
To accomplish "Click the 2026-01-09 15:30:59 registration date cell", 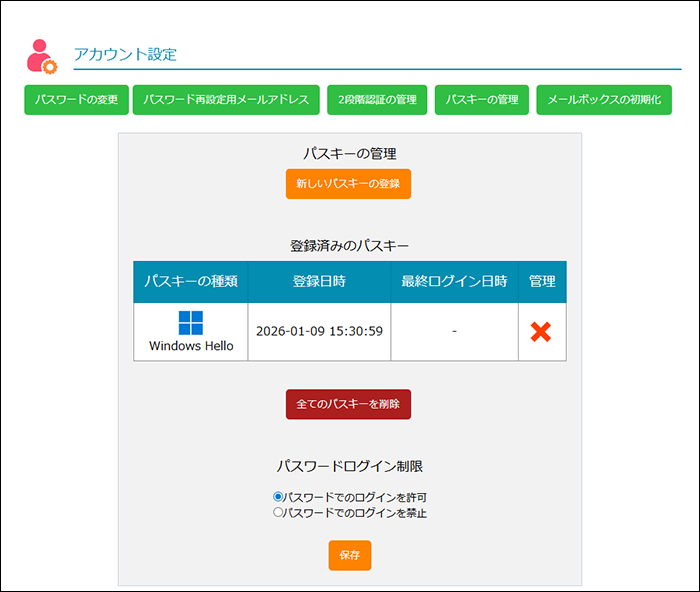I will coord(319,331).
